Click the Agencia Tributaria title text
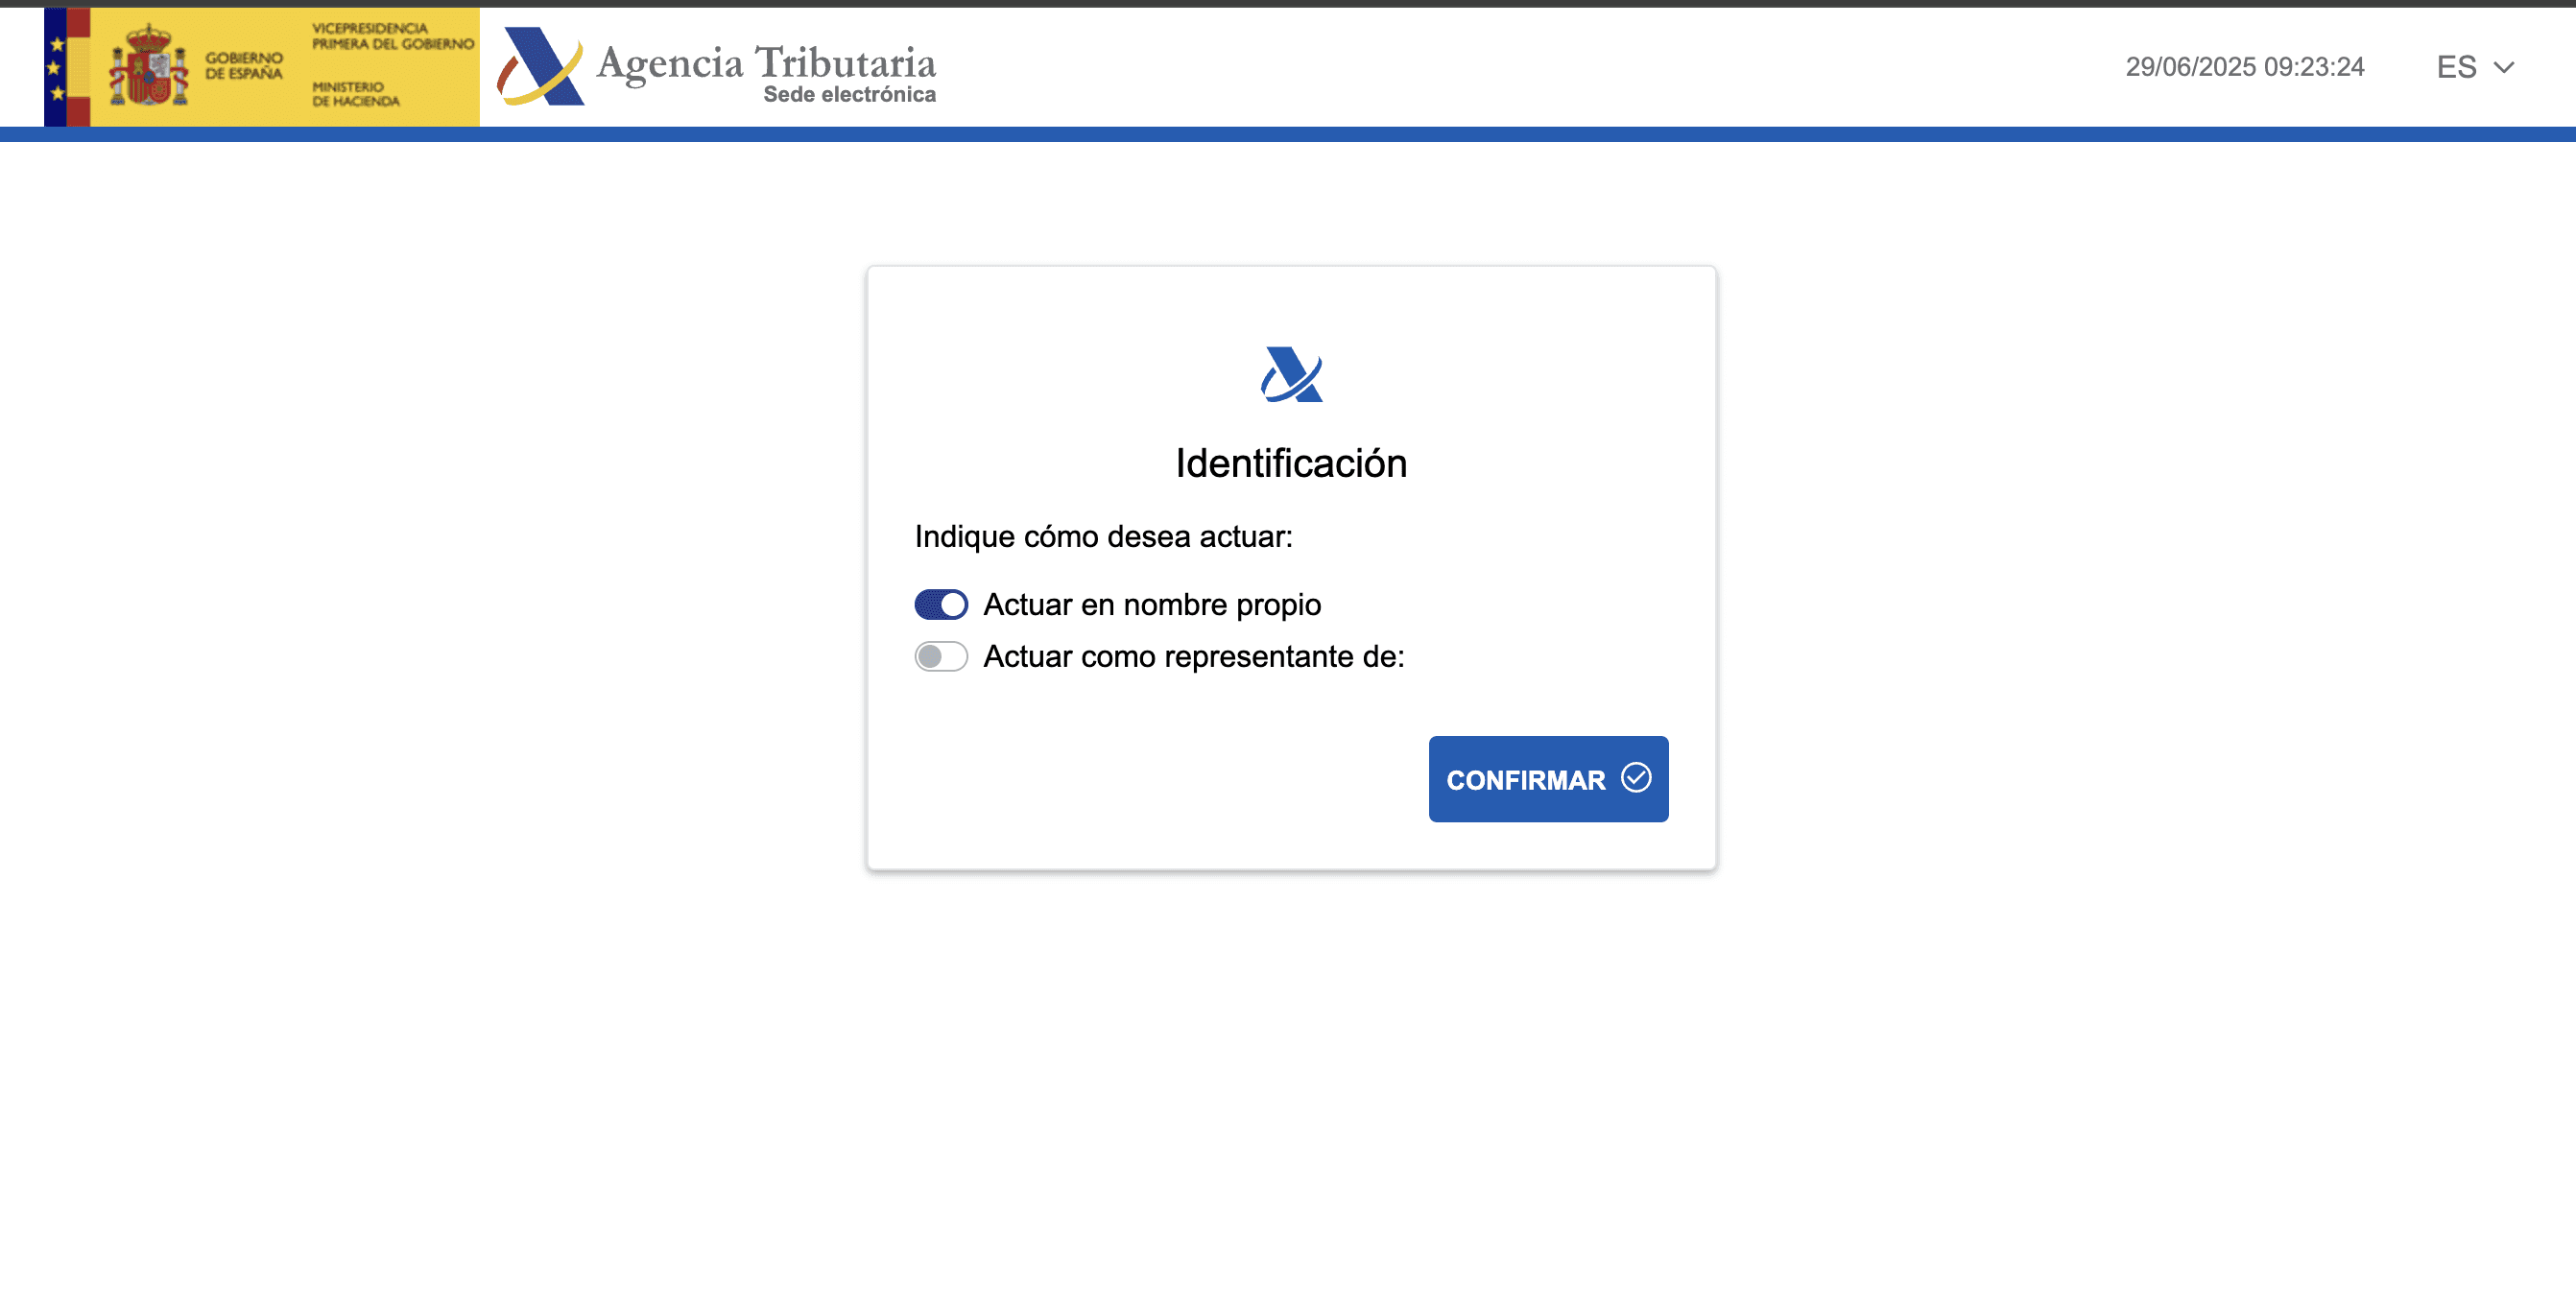 [766, 62]
